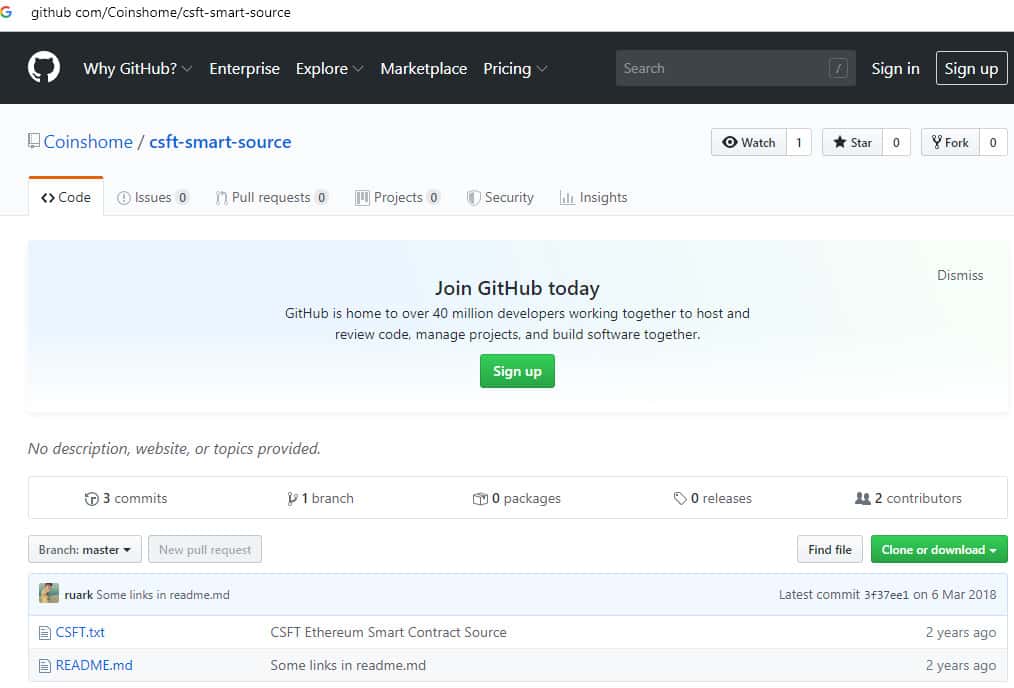Screen dimensions: 1014x688
Task: Switch to the Issues tab
Action: [153, 198]
